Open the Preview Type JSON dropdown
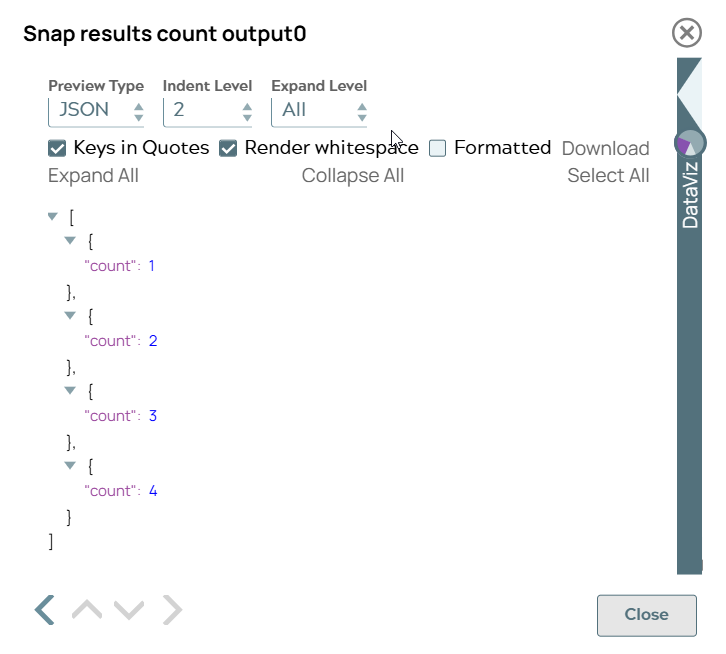 (96, 110)
